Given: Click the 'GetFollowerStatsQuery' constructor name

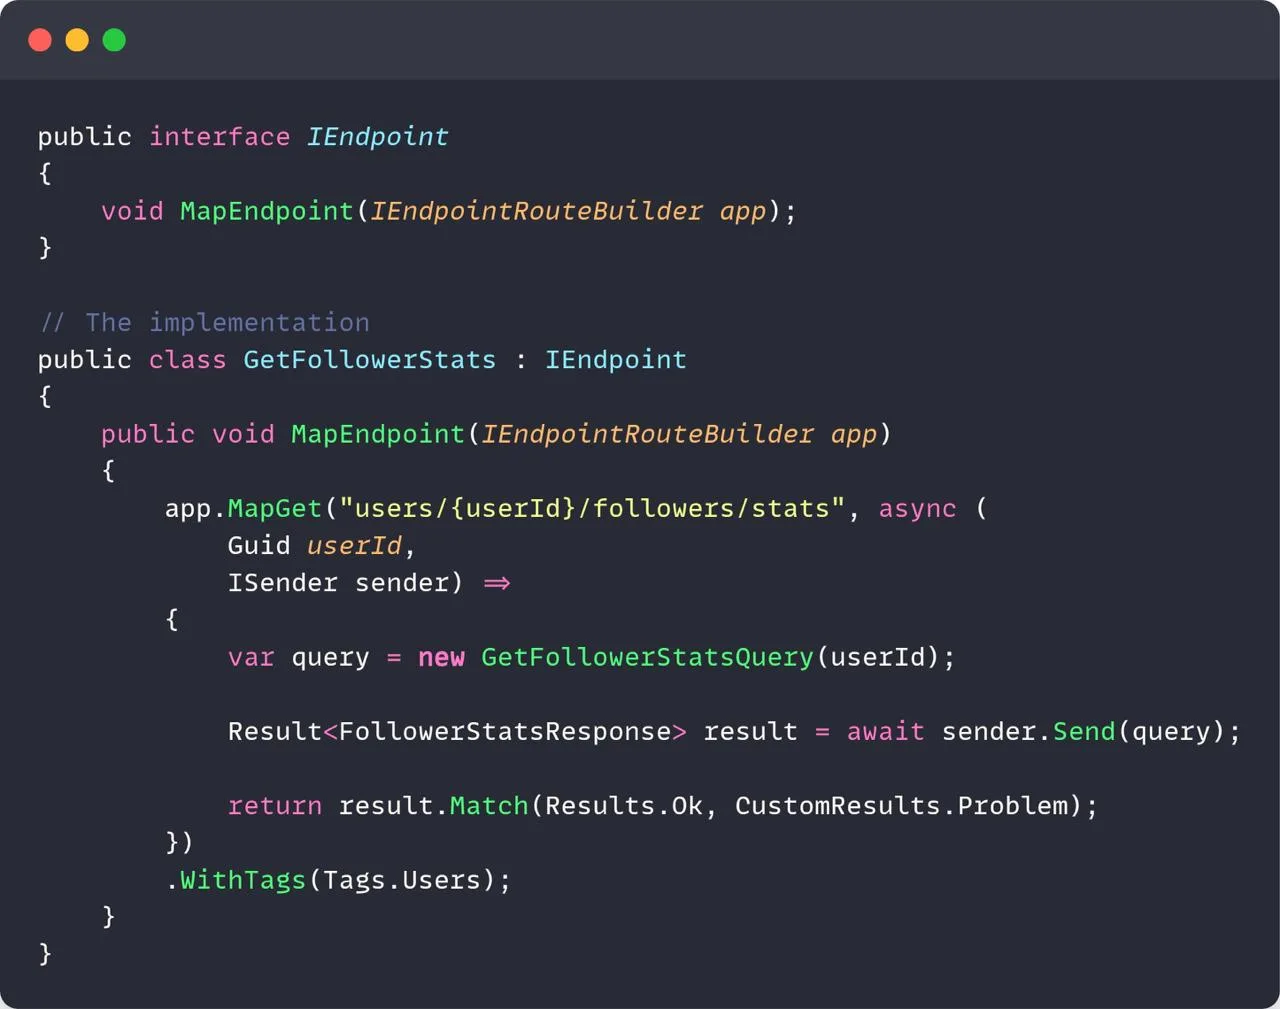Looking at the screenshot, I should (x=647, y=657).
